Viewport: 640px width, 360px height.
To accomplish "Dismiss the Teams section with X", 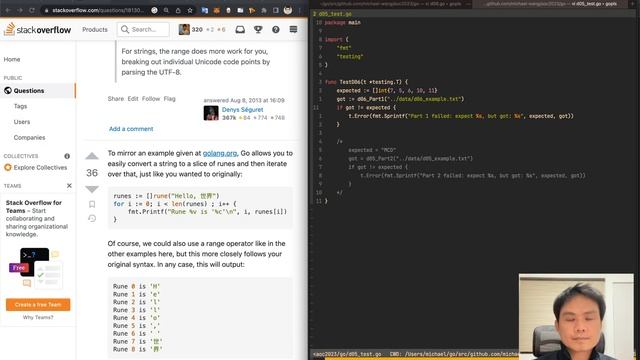I will [x=69, y=186].
